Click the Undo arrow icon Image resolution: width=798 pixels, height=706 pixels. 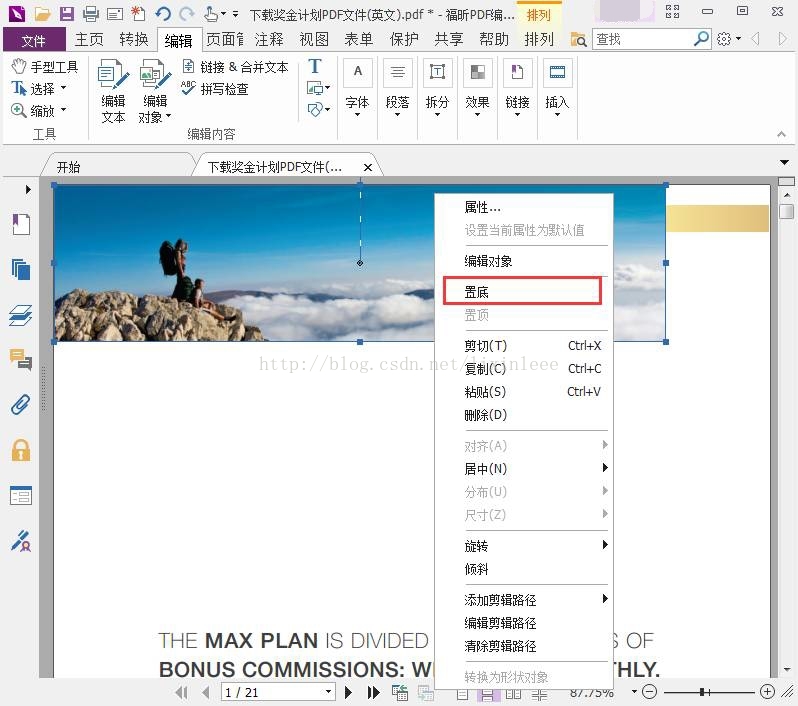click(x=163, y=13)
